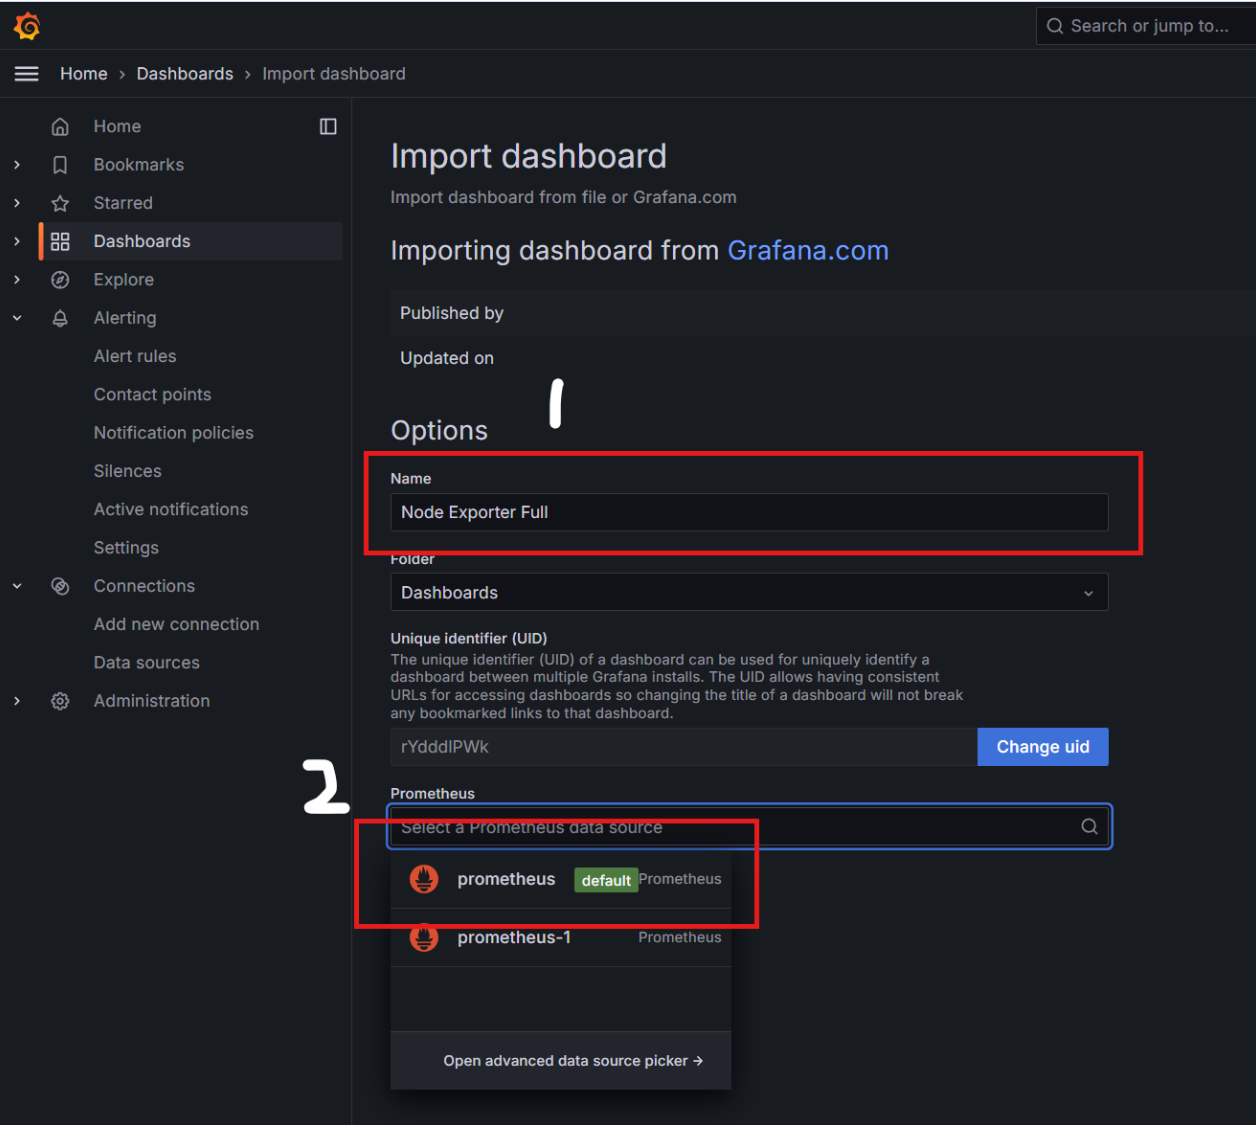The height and width of the screenshot is (1125, 1256).
Task: Click the magnifier icon in data source field
Action: [1089, 826]
